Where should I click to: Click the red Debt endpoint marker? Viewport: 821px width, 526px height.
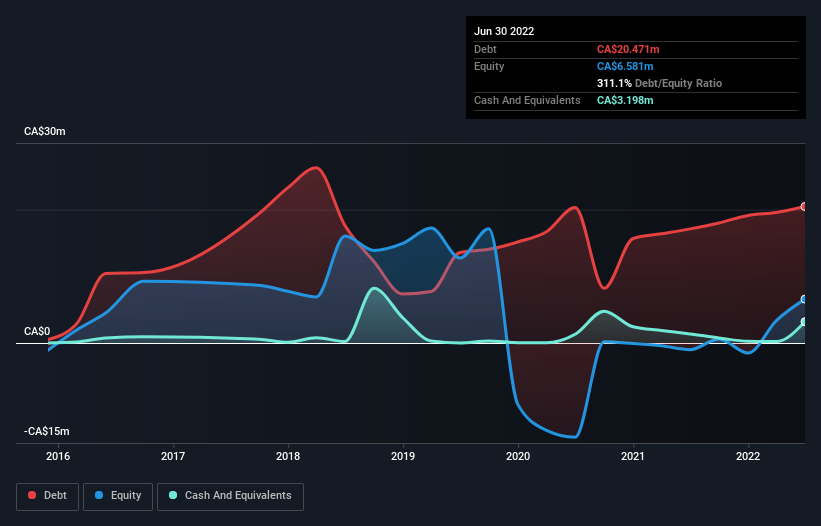coord(804,207)
